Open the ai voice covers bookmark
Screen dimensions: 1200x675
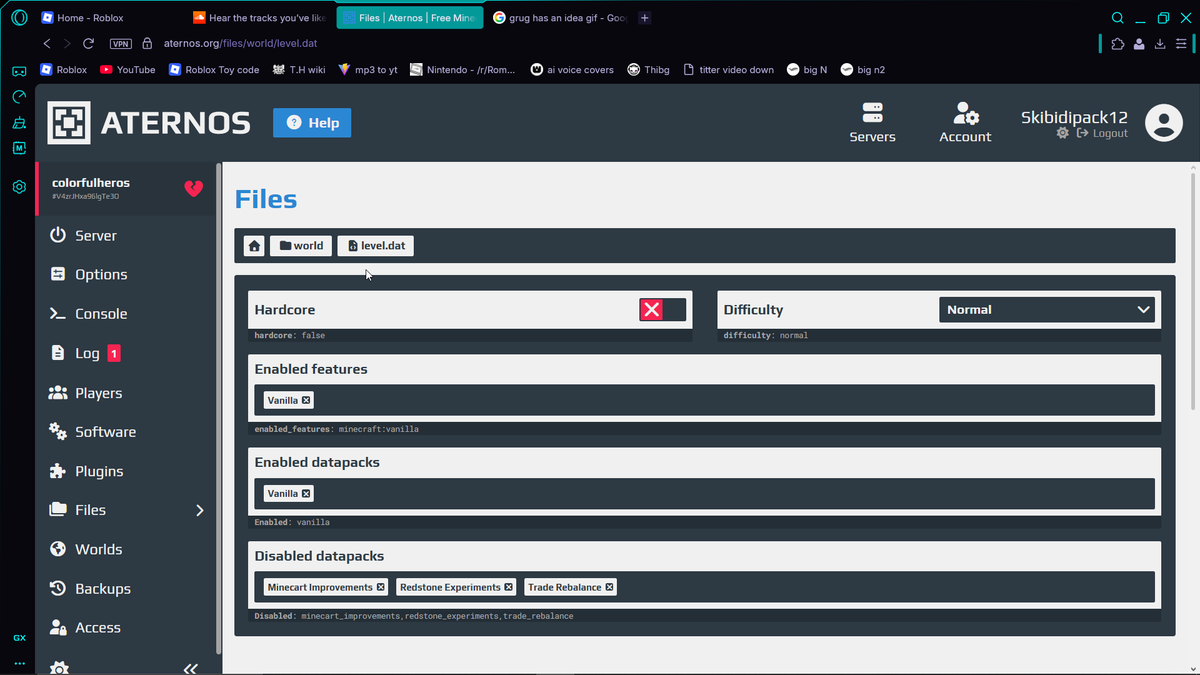(x=572, y=70)
